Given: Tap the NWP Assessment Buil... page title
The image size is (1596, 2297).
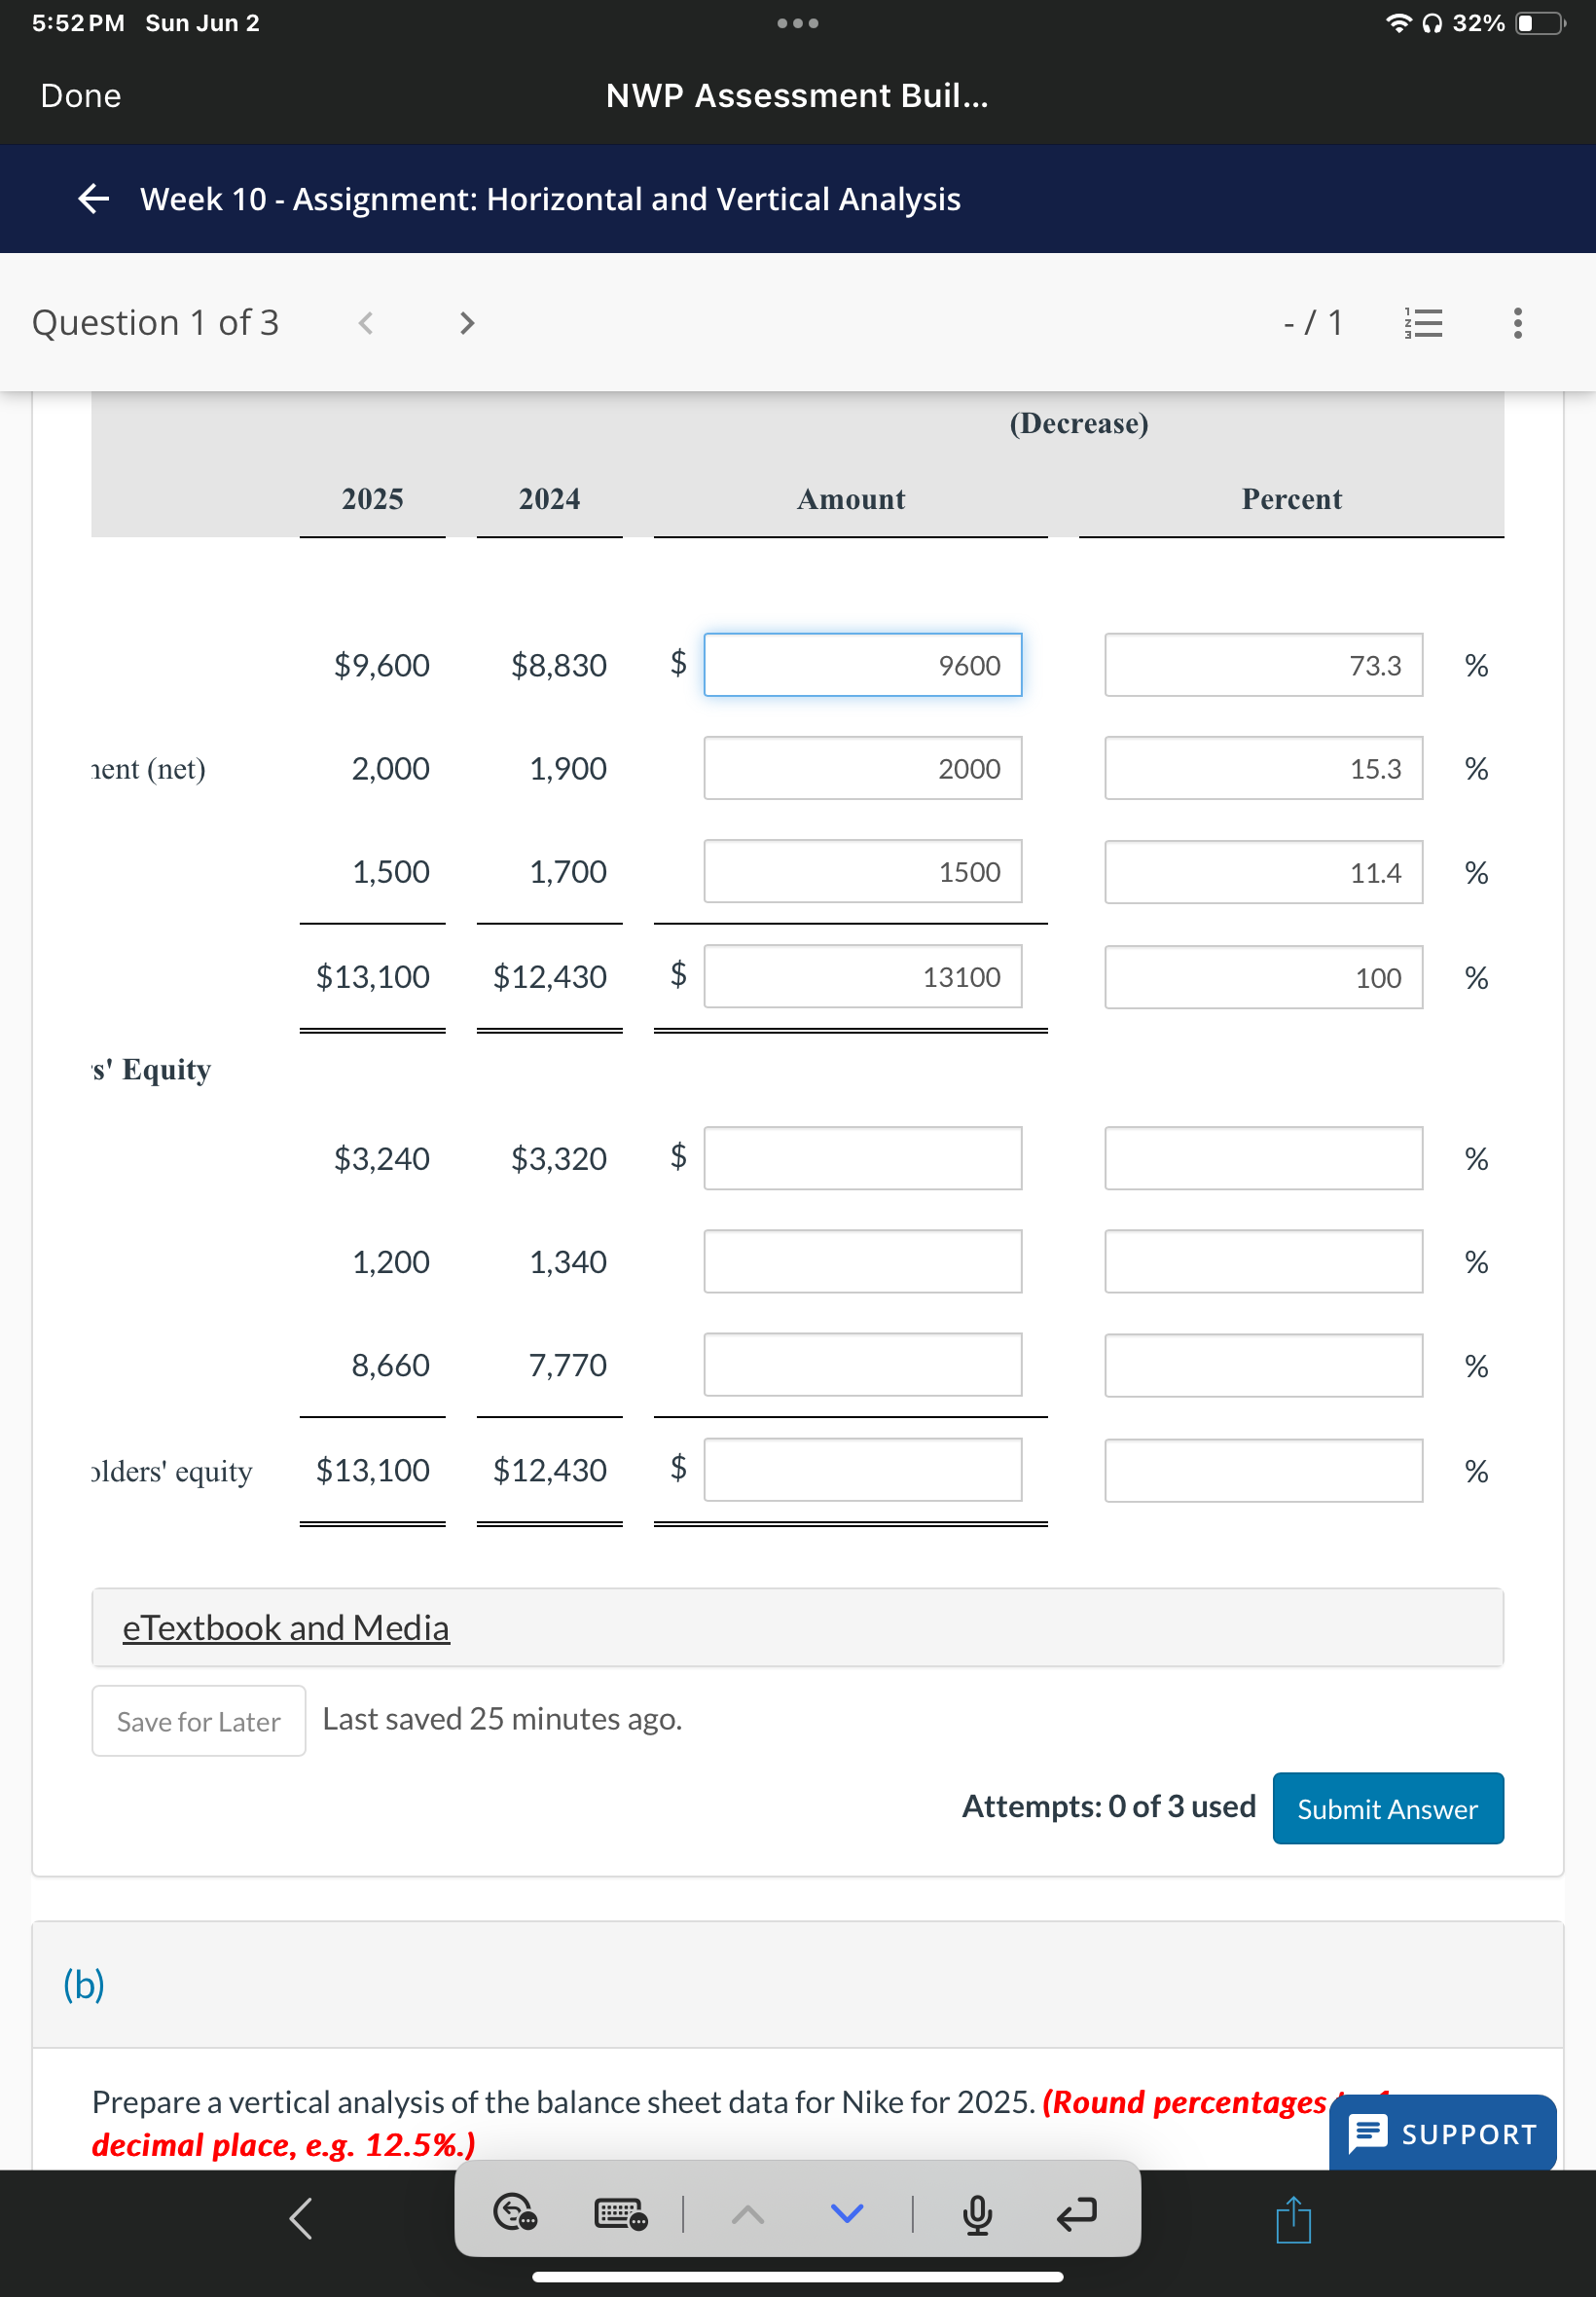Looking at the screenshot, I should 797,96.
